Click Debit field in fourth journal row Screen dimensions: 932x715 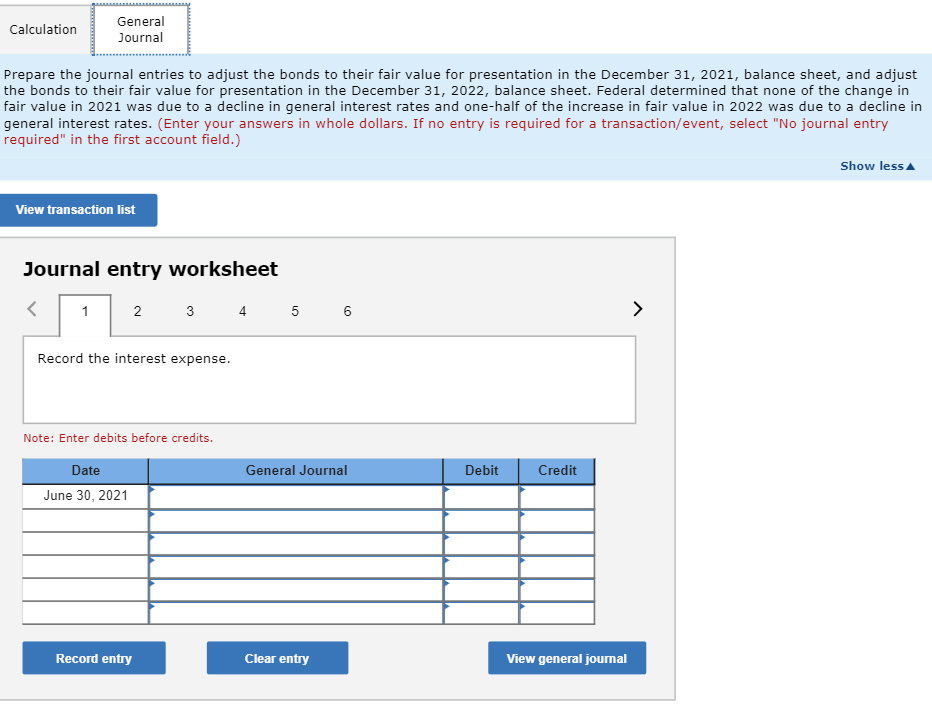pos(481,567)
